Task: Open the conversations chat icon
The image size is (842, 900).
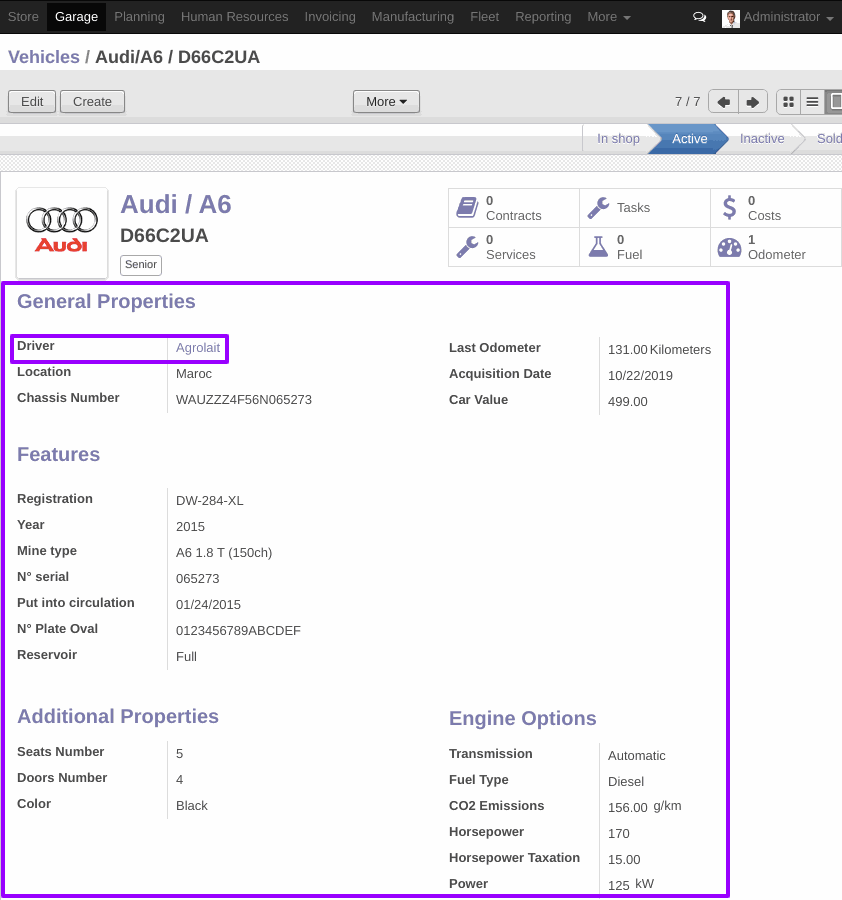Action: pos(699,17)
